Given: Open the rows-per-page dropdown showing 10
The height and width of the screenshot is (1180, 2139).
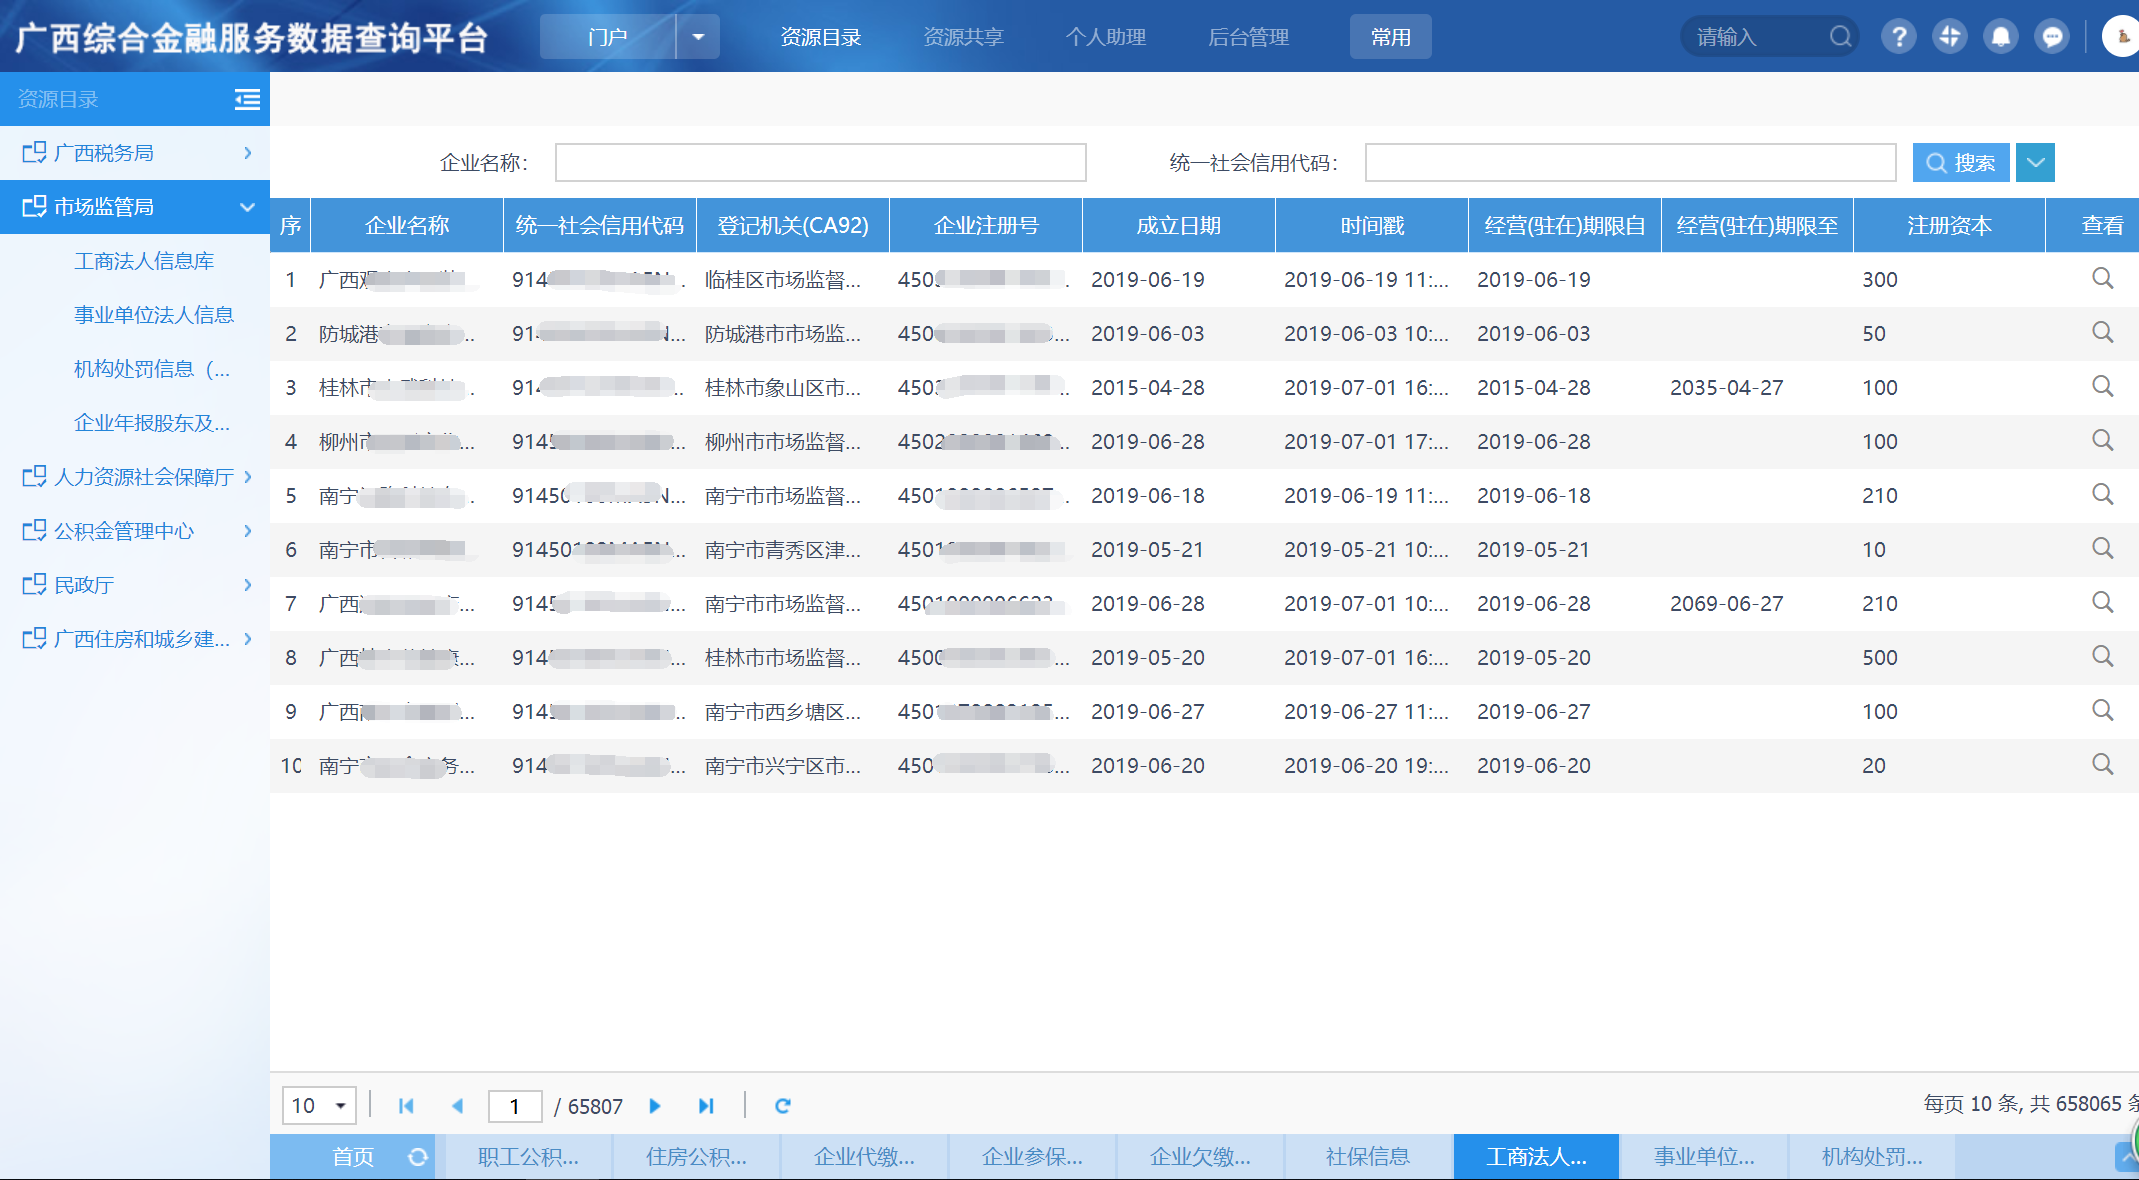Looking at the screenshot, I should point(319,1106).
